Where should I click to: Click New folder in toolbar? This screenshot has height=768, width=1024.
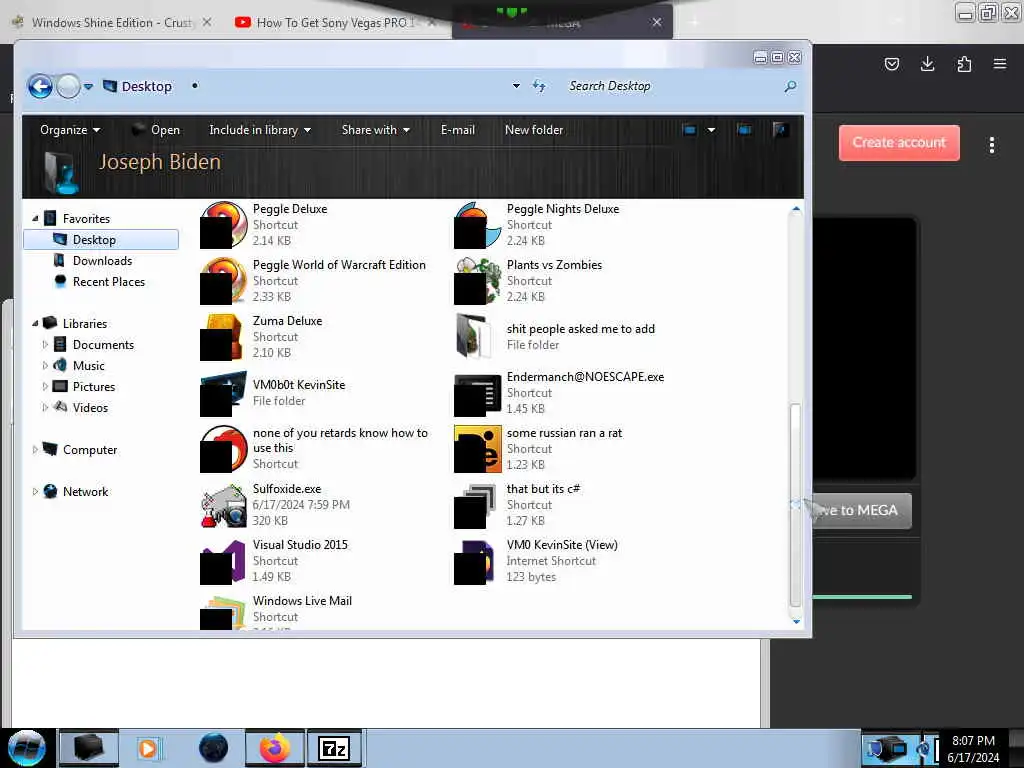tap(534, 130)
